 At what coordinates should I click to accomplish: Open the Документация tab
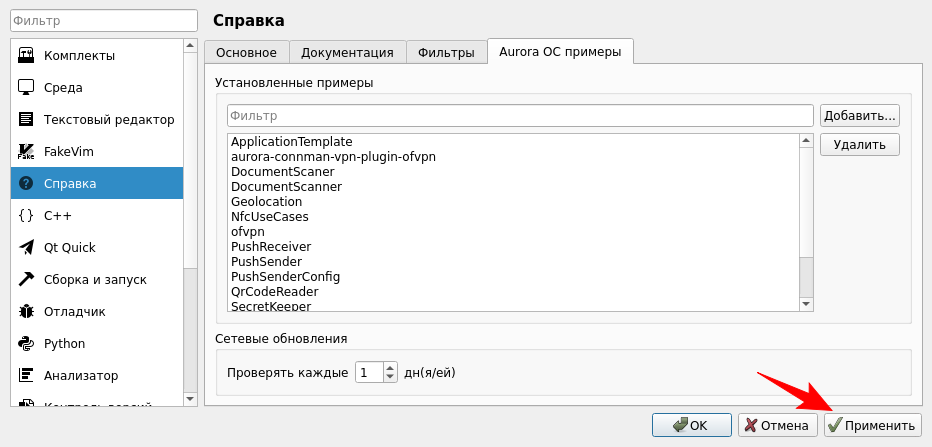pos(347,52)
